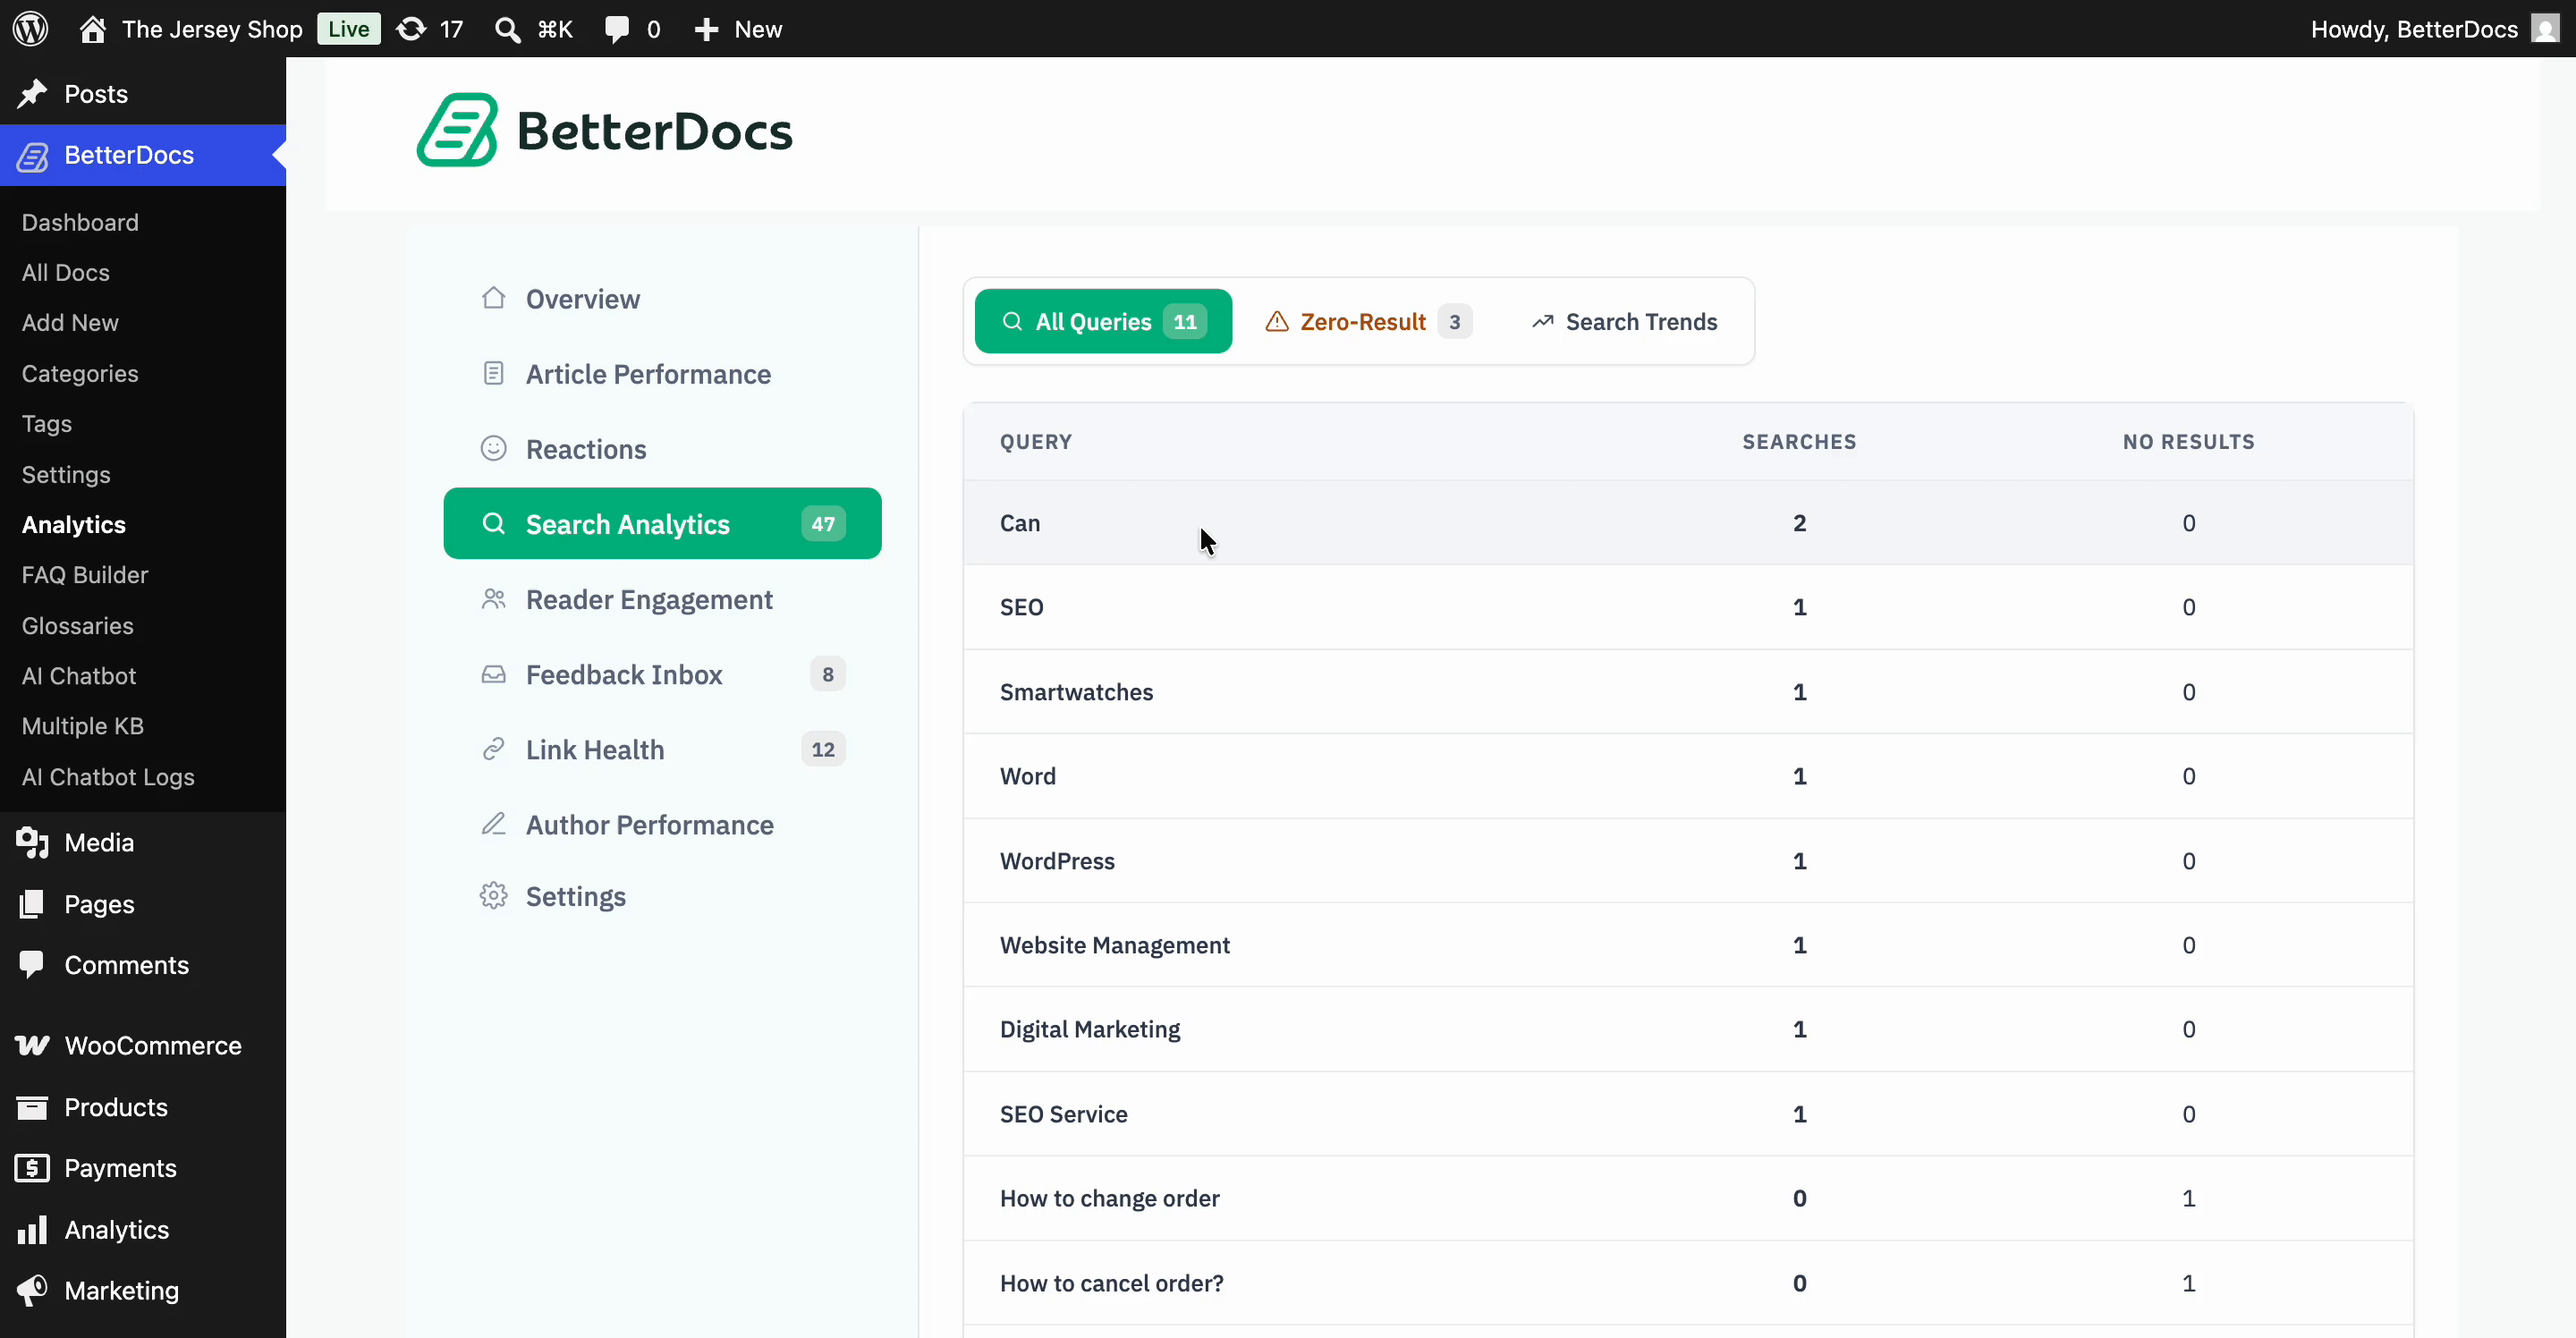Click the SEARCHES column header
The height and width of the screenshot is (1338, 2576).
[1799, 441]
